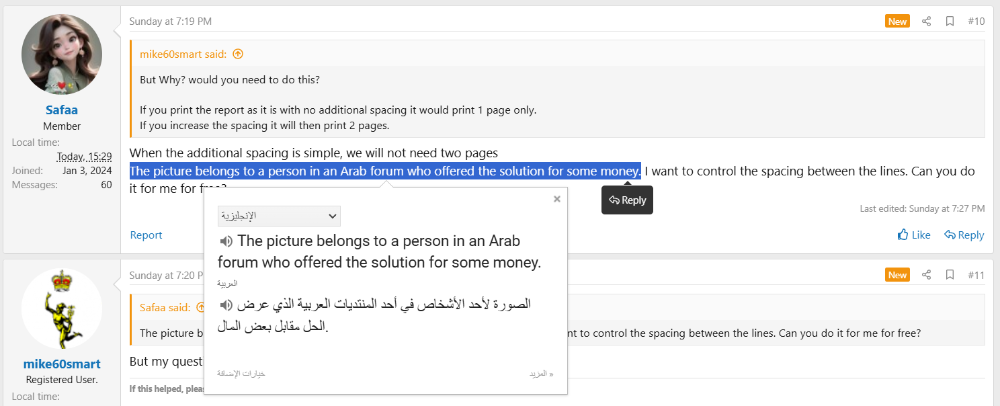Bookmark post #11
Image resolution: width=1000 pixels, height=406 pixels.
coord(950,275)
